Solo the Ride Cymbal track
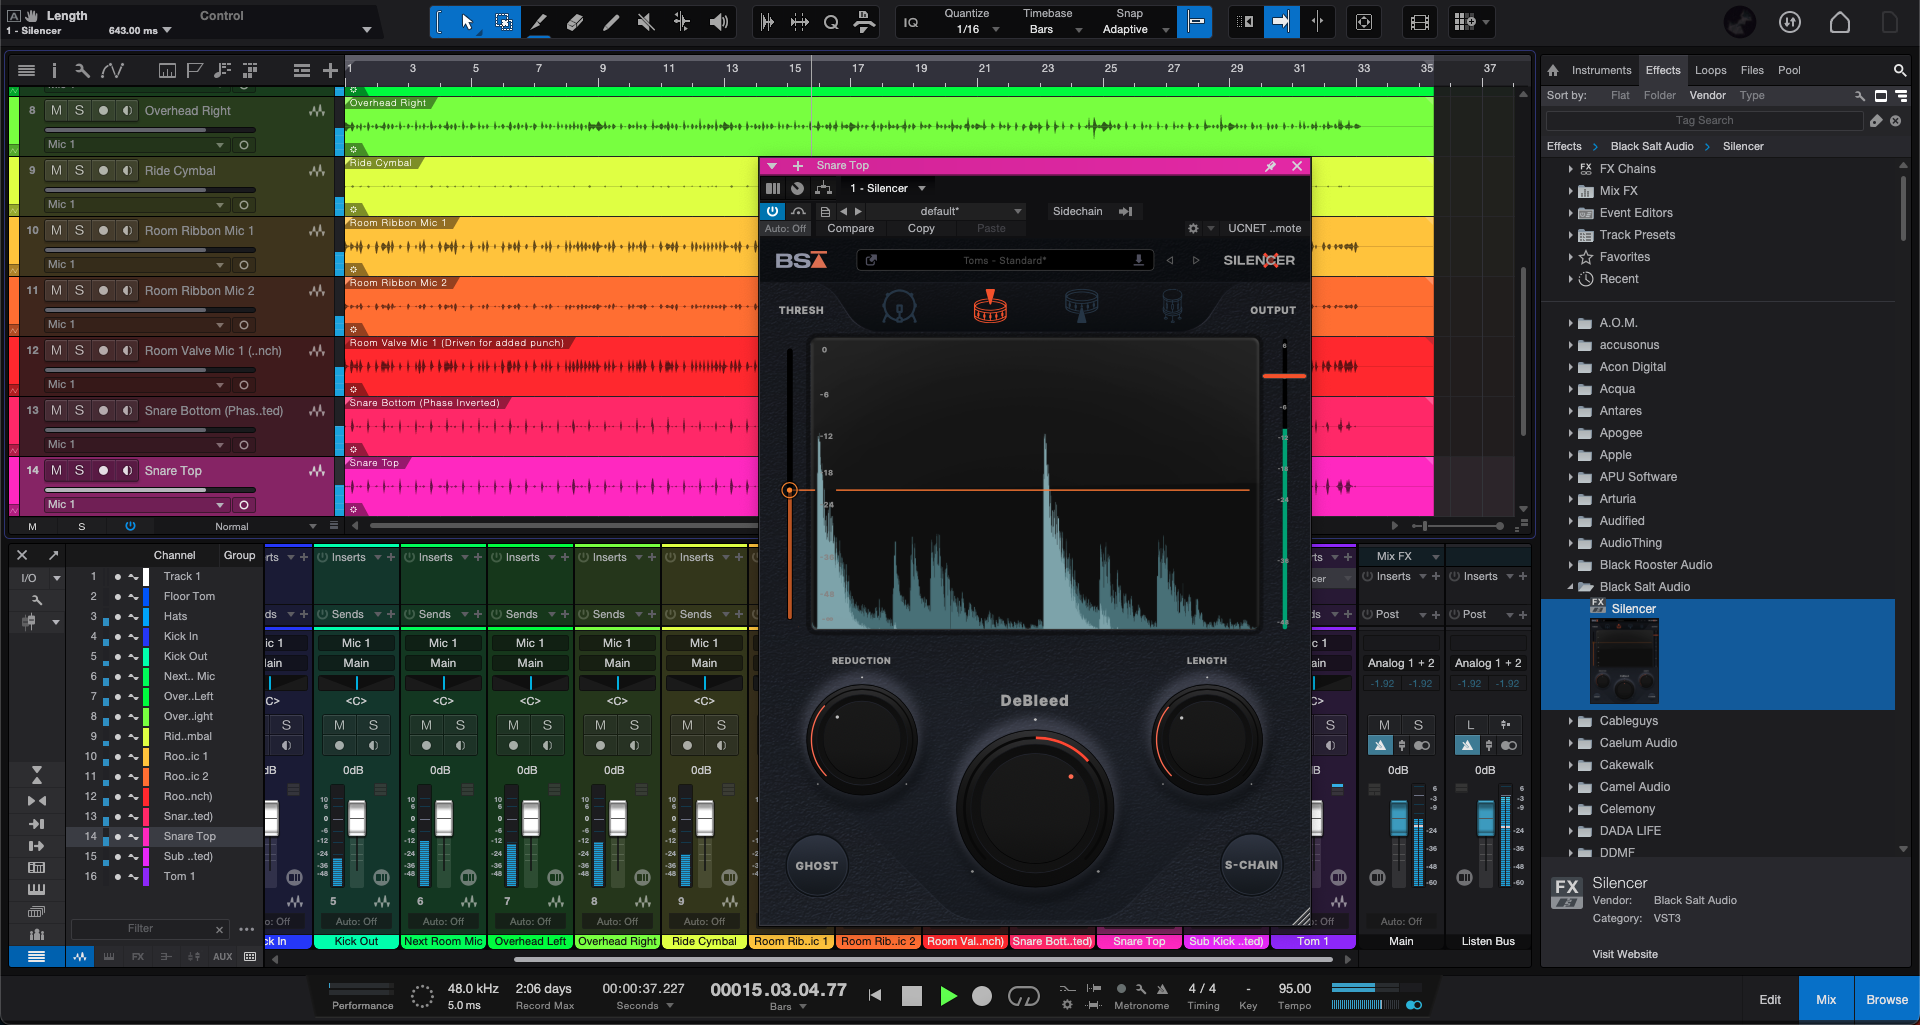1920x1025 pixels. (x=79, y=170)
